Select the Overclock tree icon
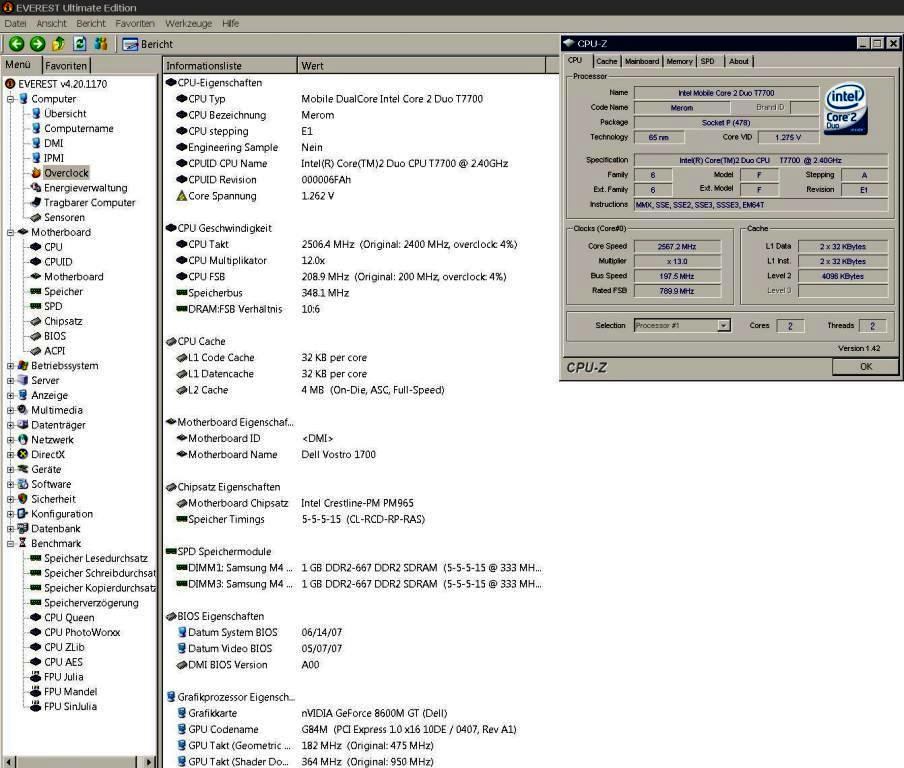The height and width of the screenshot is (768, 904). tap(36, 173)
